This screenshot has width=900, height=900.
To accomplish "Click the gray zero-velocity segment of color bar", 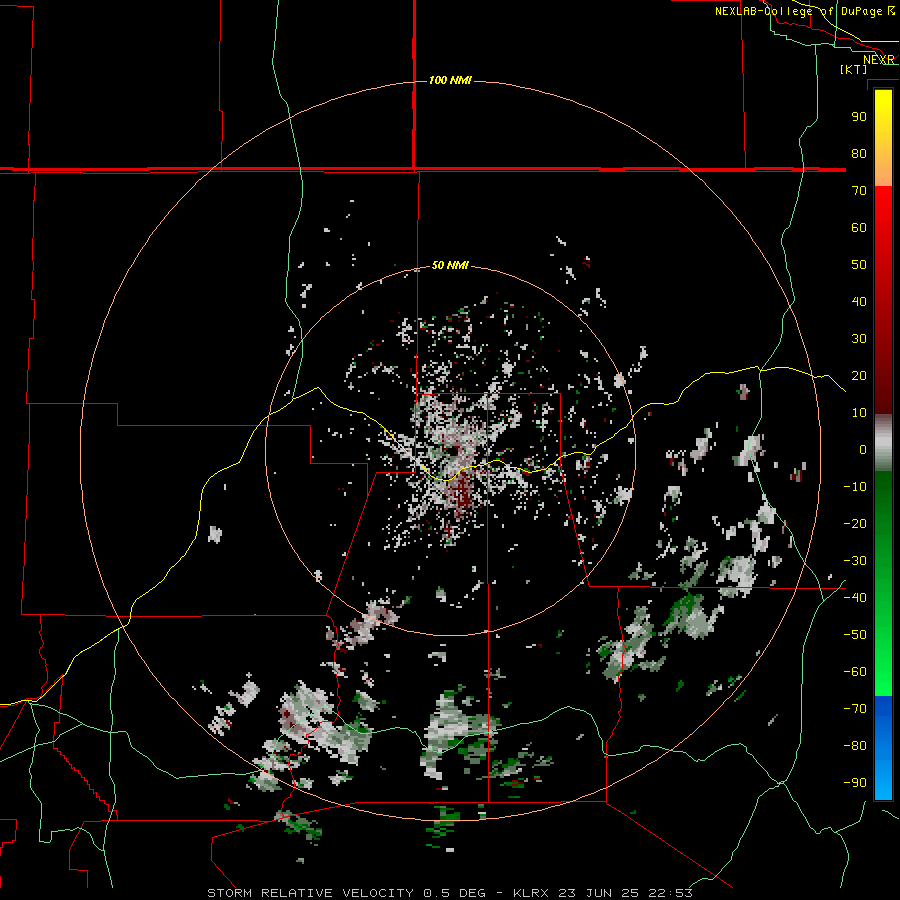I will point(883,443).
